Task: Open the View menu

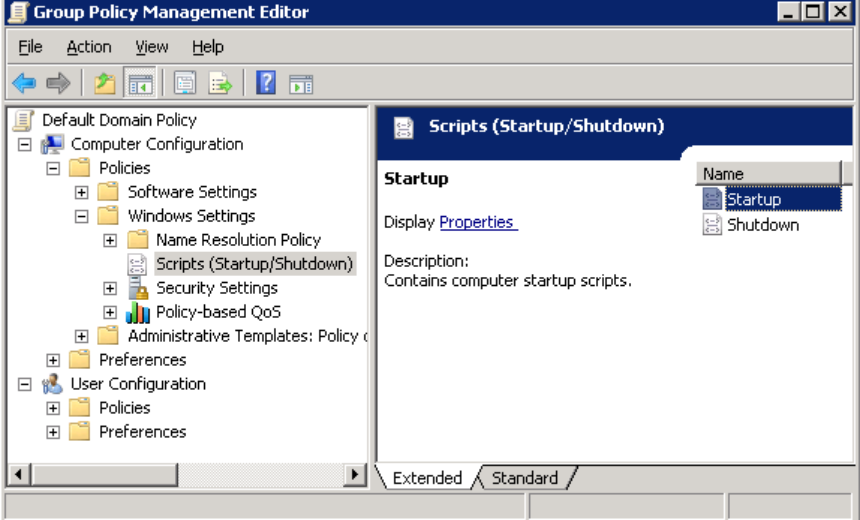Action: click(x=152, y=47)
